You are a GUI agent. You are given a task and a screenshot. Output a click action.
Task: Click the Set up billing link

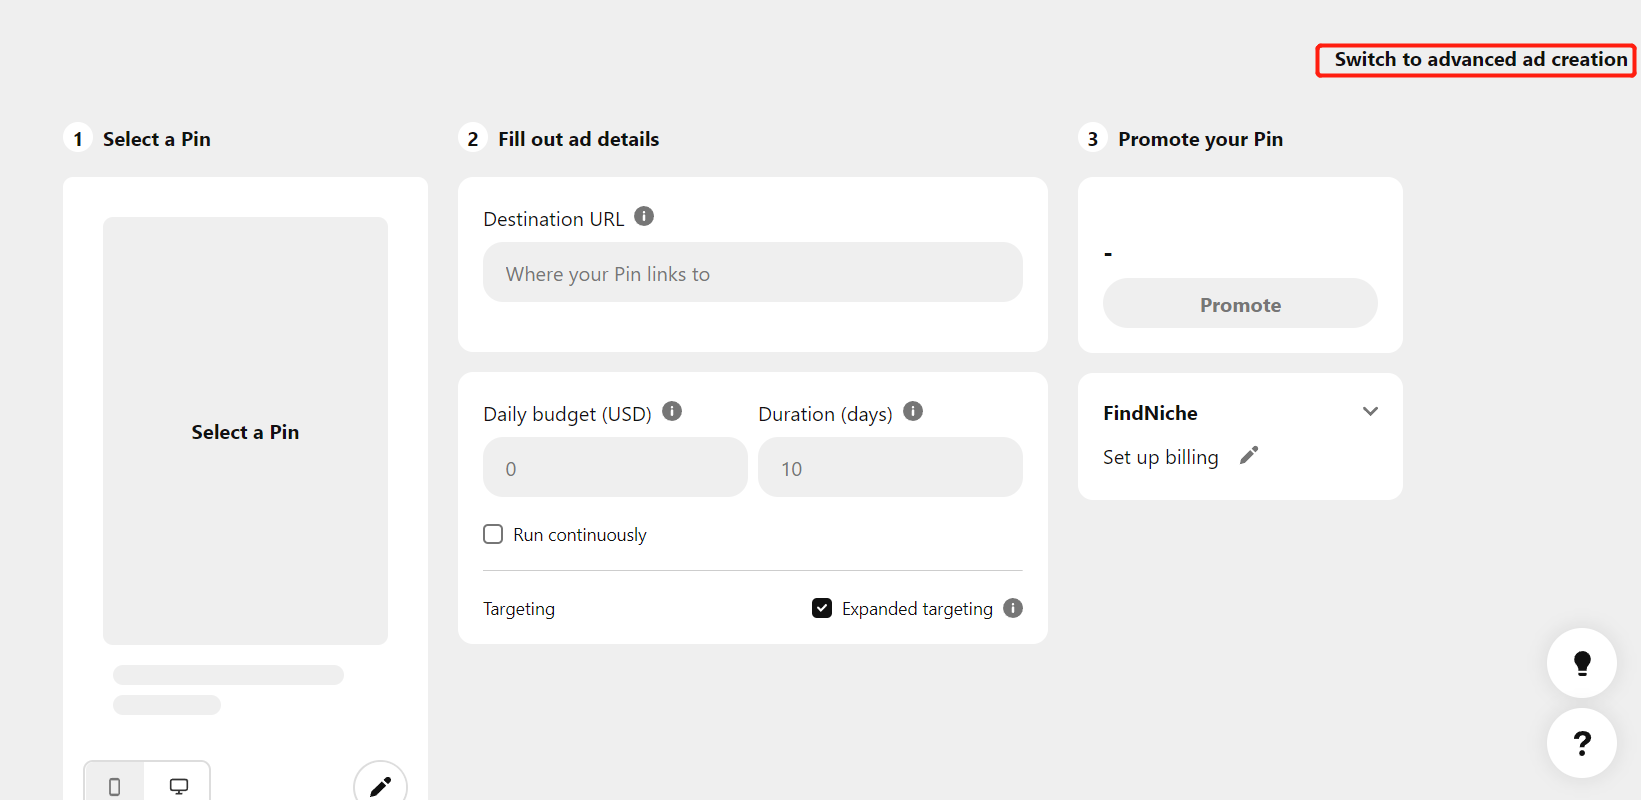click(1161, 457)
